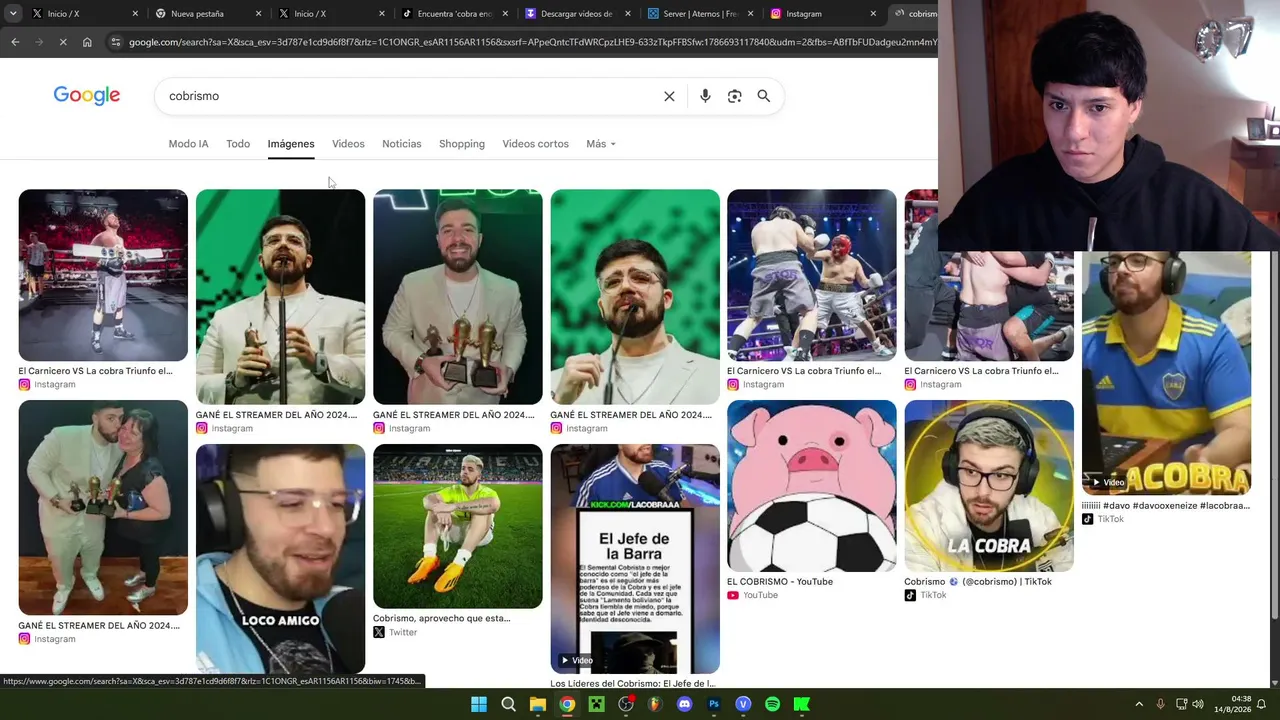Open the EL COBRISMO - YouTube link
Image resolution: width=1280 pixels, height=720 pixels.
pos(780,582)
